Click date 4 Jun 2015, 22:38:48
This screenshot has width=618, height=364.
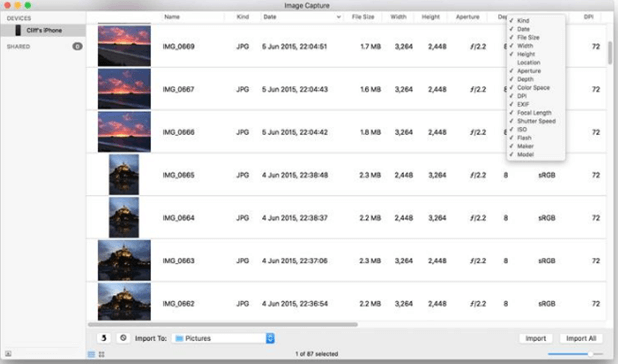tap(295, 175)
